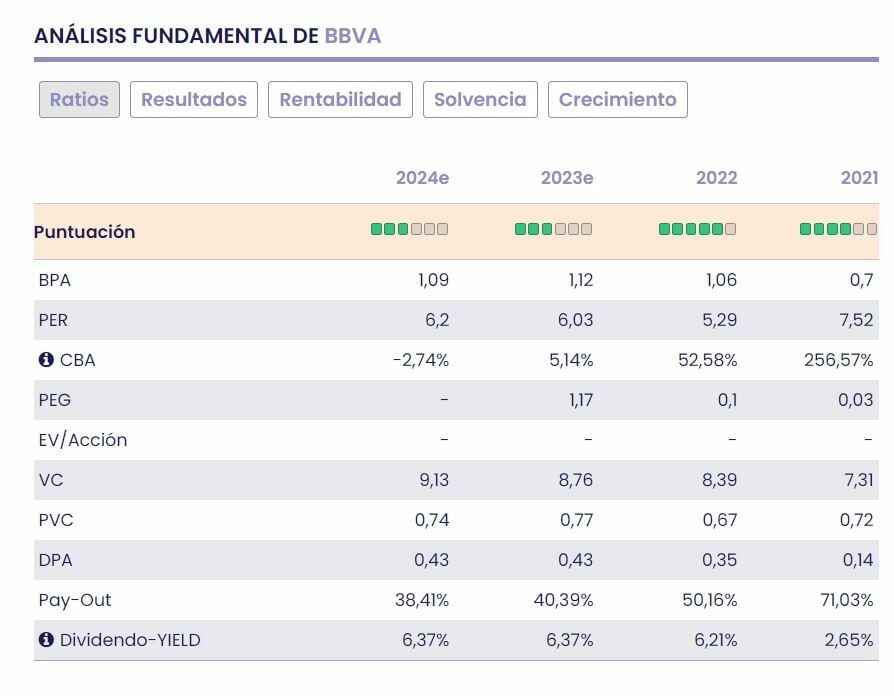This screenshot has width=894, height=696.
Task: Click the 2021 column header
Action: tap(859, 178)
